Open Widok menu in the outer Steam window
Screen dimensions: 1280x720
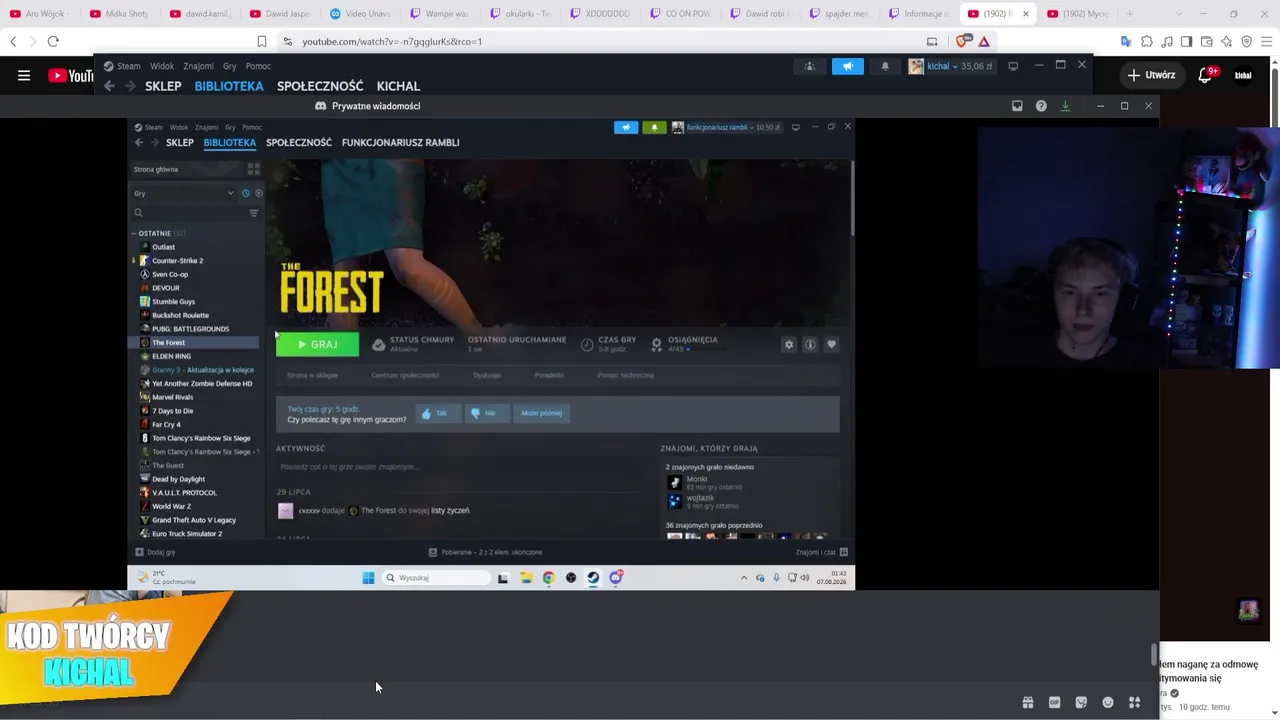tap(162, 66)
